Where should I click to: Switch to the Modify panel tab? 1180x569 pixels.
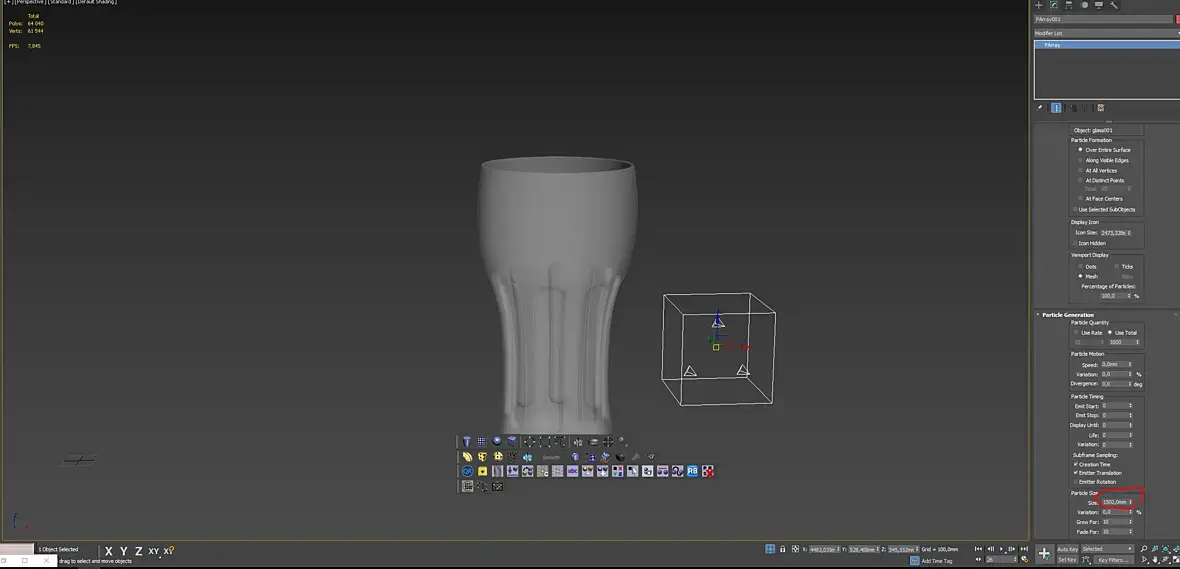[x=1054, y=5]
